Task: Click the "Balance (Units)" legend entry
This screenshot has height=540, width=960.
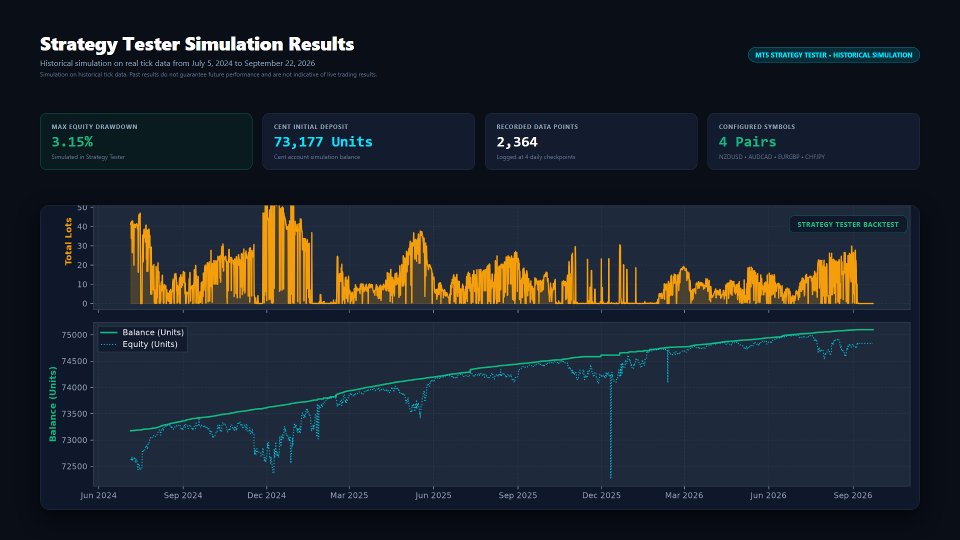Action: (153, 332)
